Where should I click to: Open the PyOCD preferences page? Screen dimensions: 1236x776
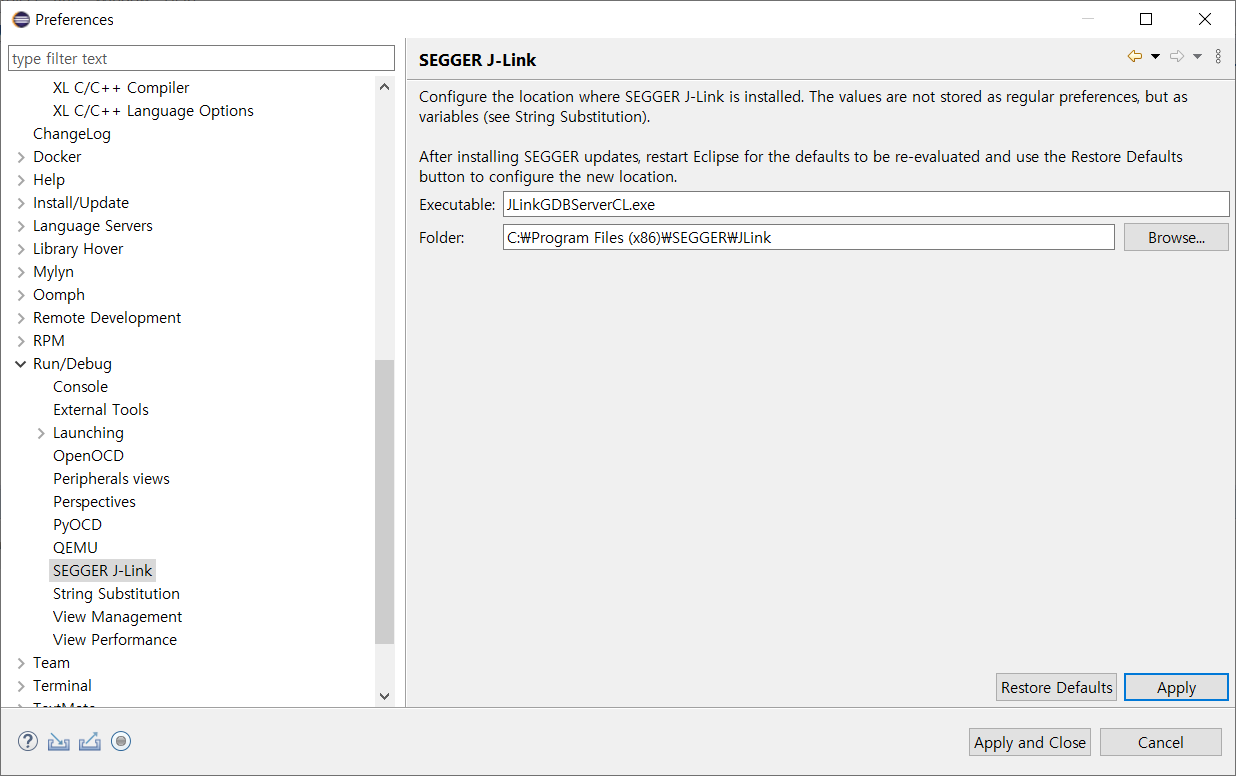78,525
